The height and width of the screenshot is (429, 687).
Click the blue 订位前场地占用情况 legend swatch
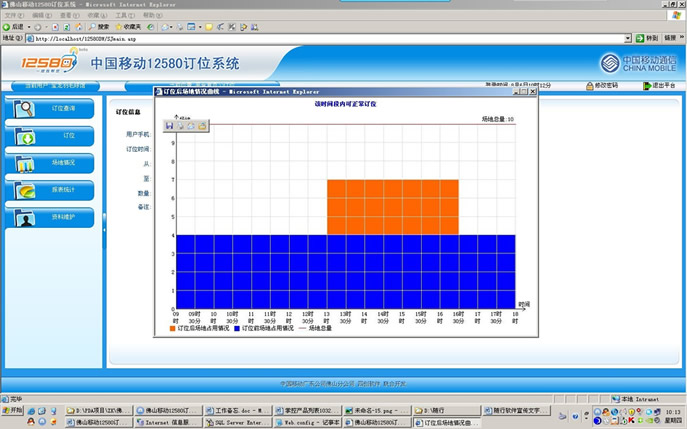pos(237,328)
